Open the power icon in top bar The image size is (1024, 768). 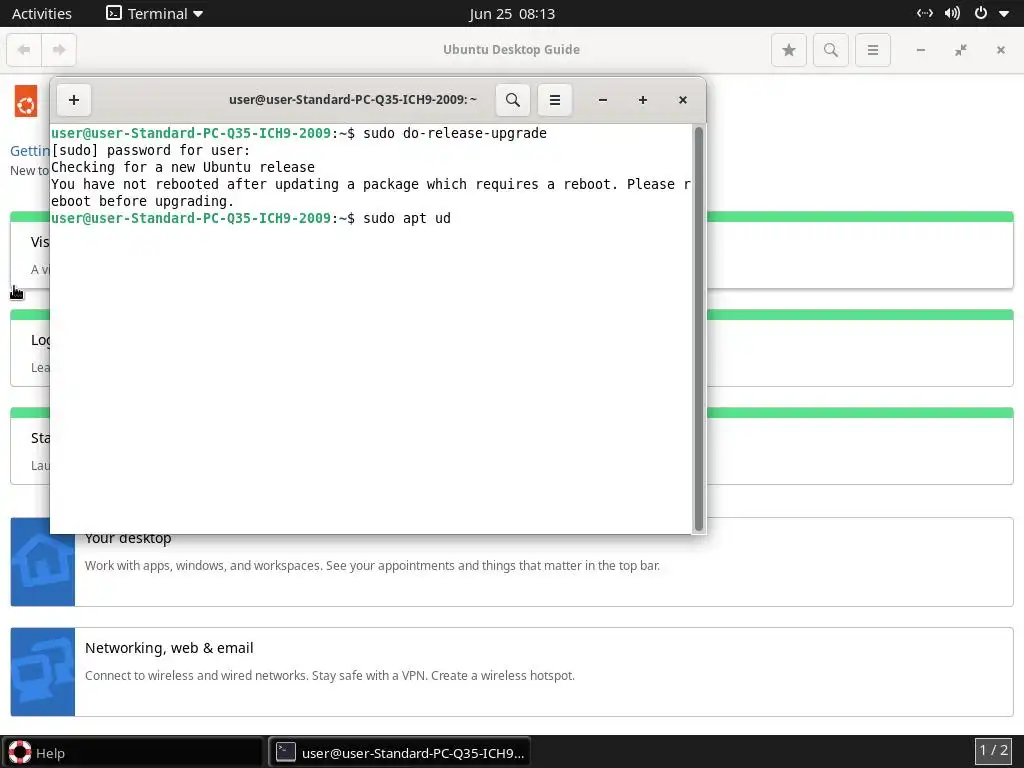point(981,13)
